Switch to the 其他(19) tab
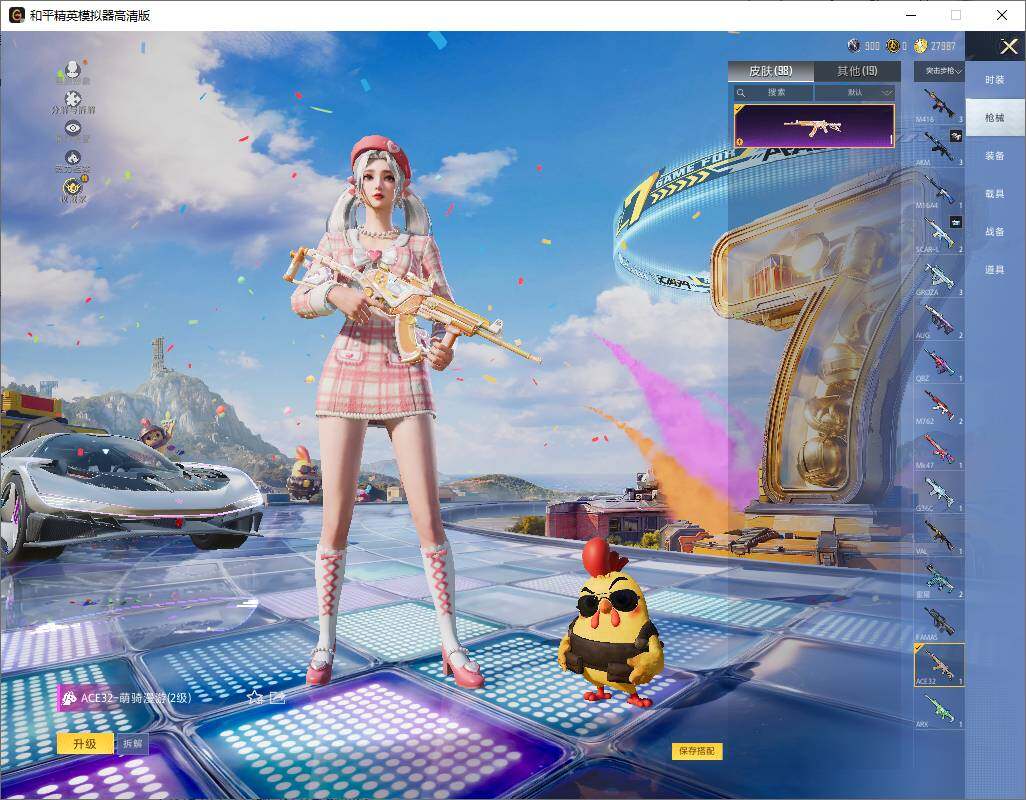The image size is (1026, 800). pyautogui.click(x=857, y=71)
